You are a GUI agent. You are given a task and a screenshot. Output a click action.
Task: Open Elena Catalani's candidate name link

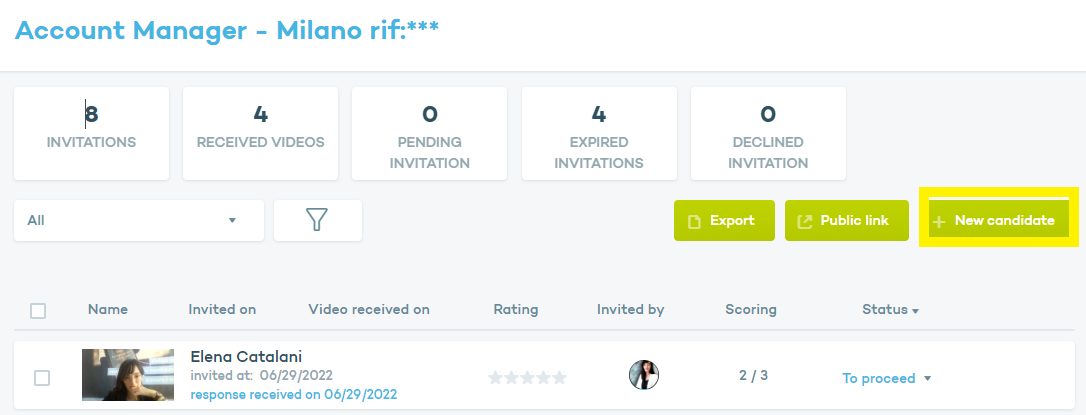coord(246,357)
